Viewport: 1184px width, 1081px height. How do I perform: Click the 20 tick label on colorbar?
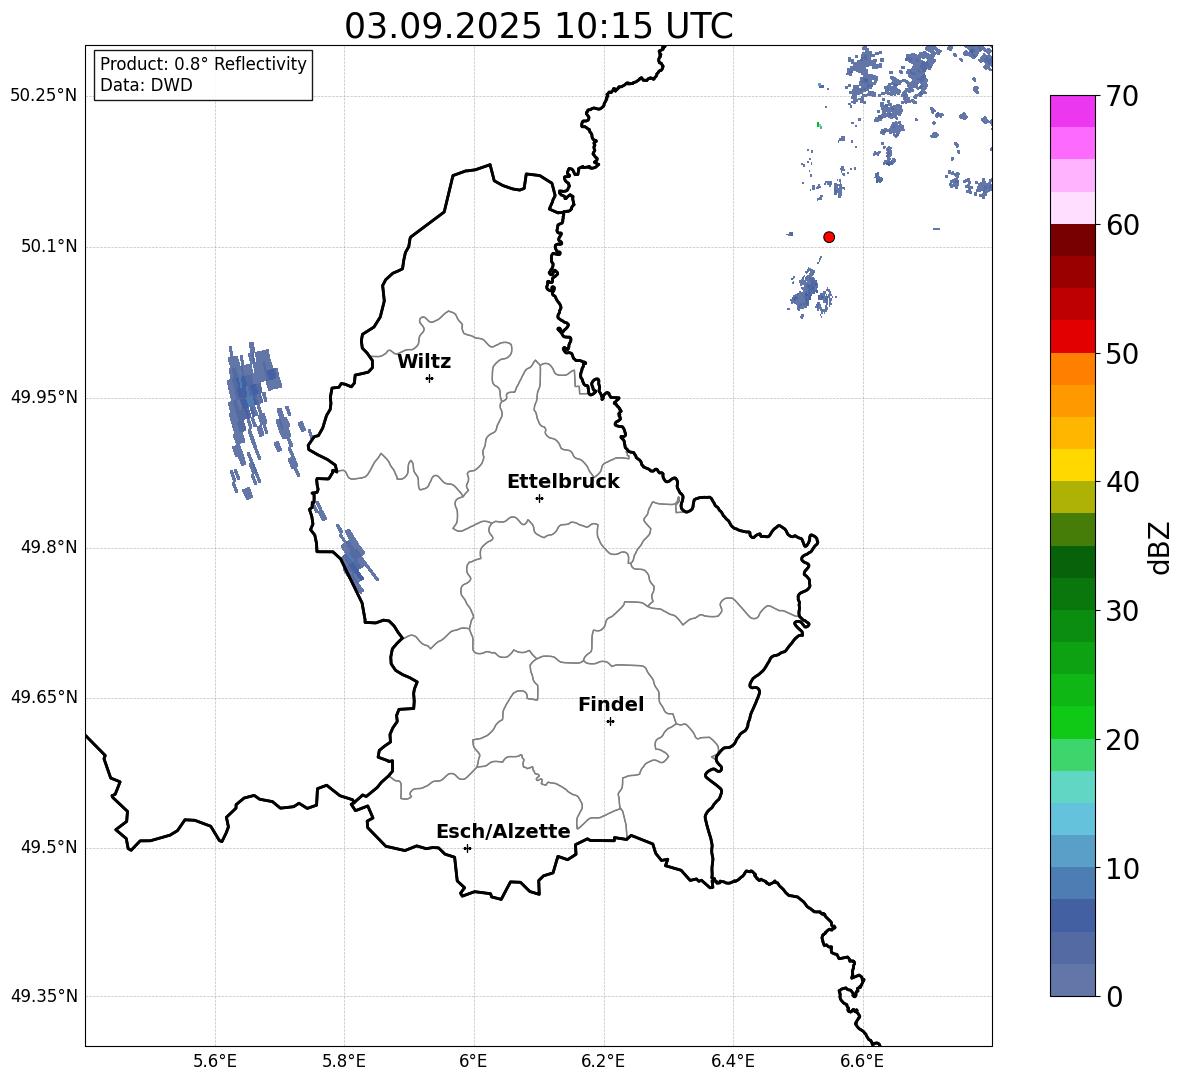(1123, 740)
